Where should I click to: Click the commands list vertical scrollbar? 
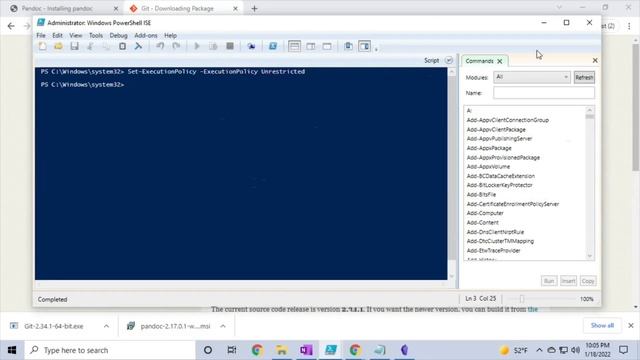pos(589,183)
